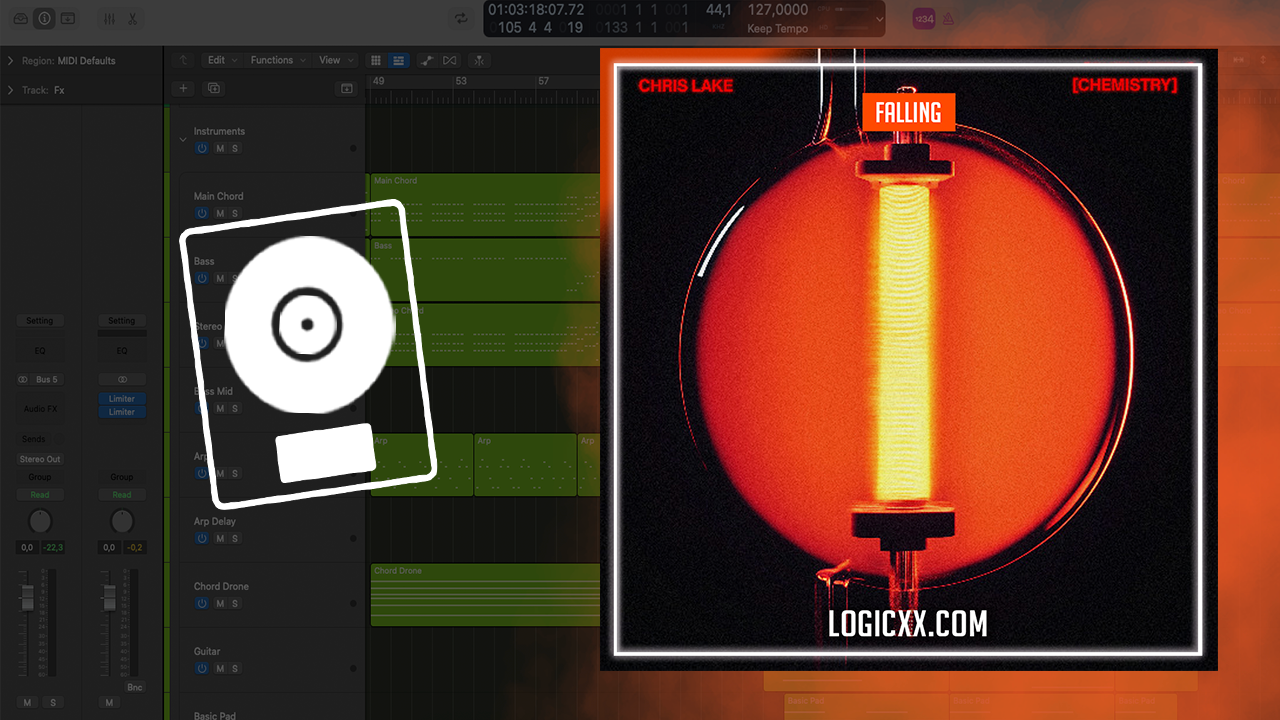Switch to grid view icon
The image size is (1280, 720).
(x=376, y=60)
